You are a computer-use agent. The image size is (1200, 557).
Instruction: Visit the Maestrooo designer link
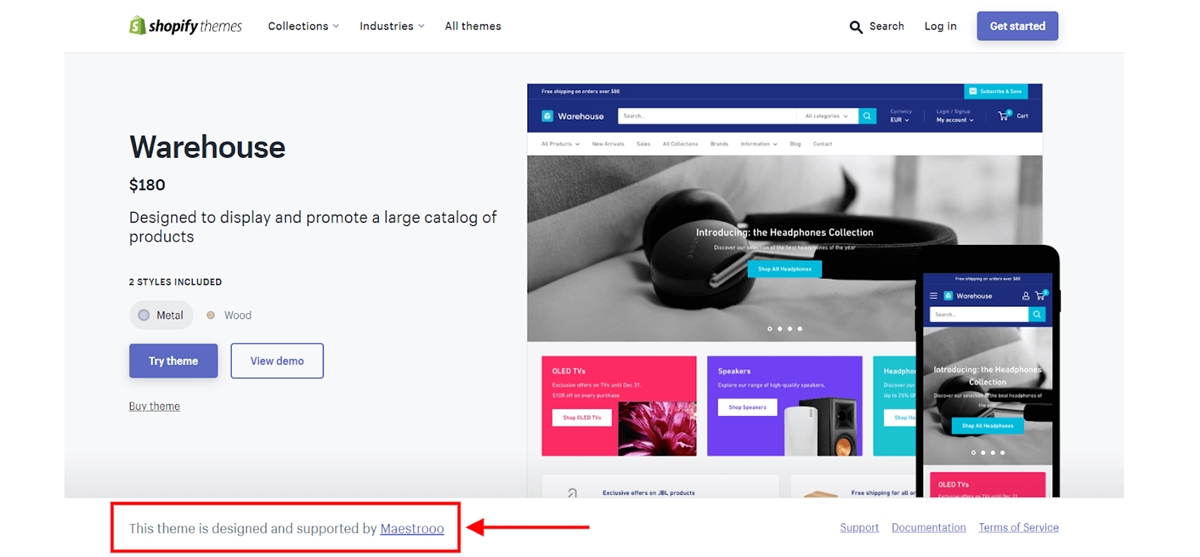point(412,528)
